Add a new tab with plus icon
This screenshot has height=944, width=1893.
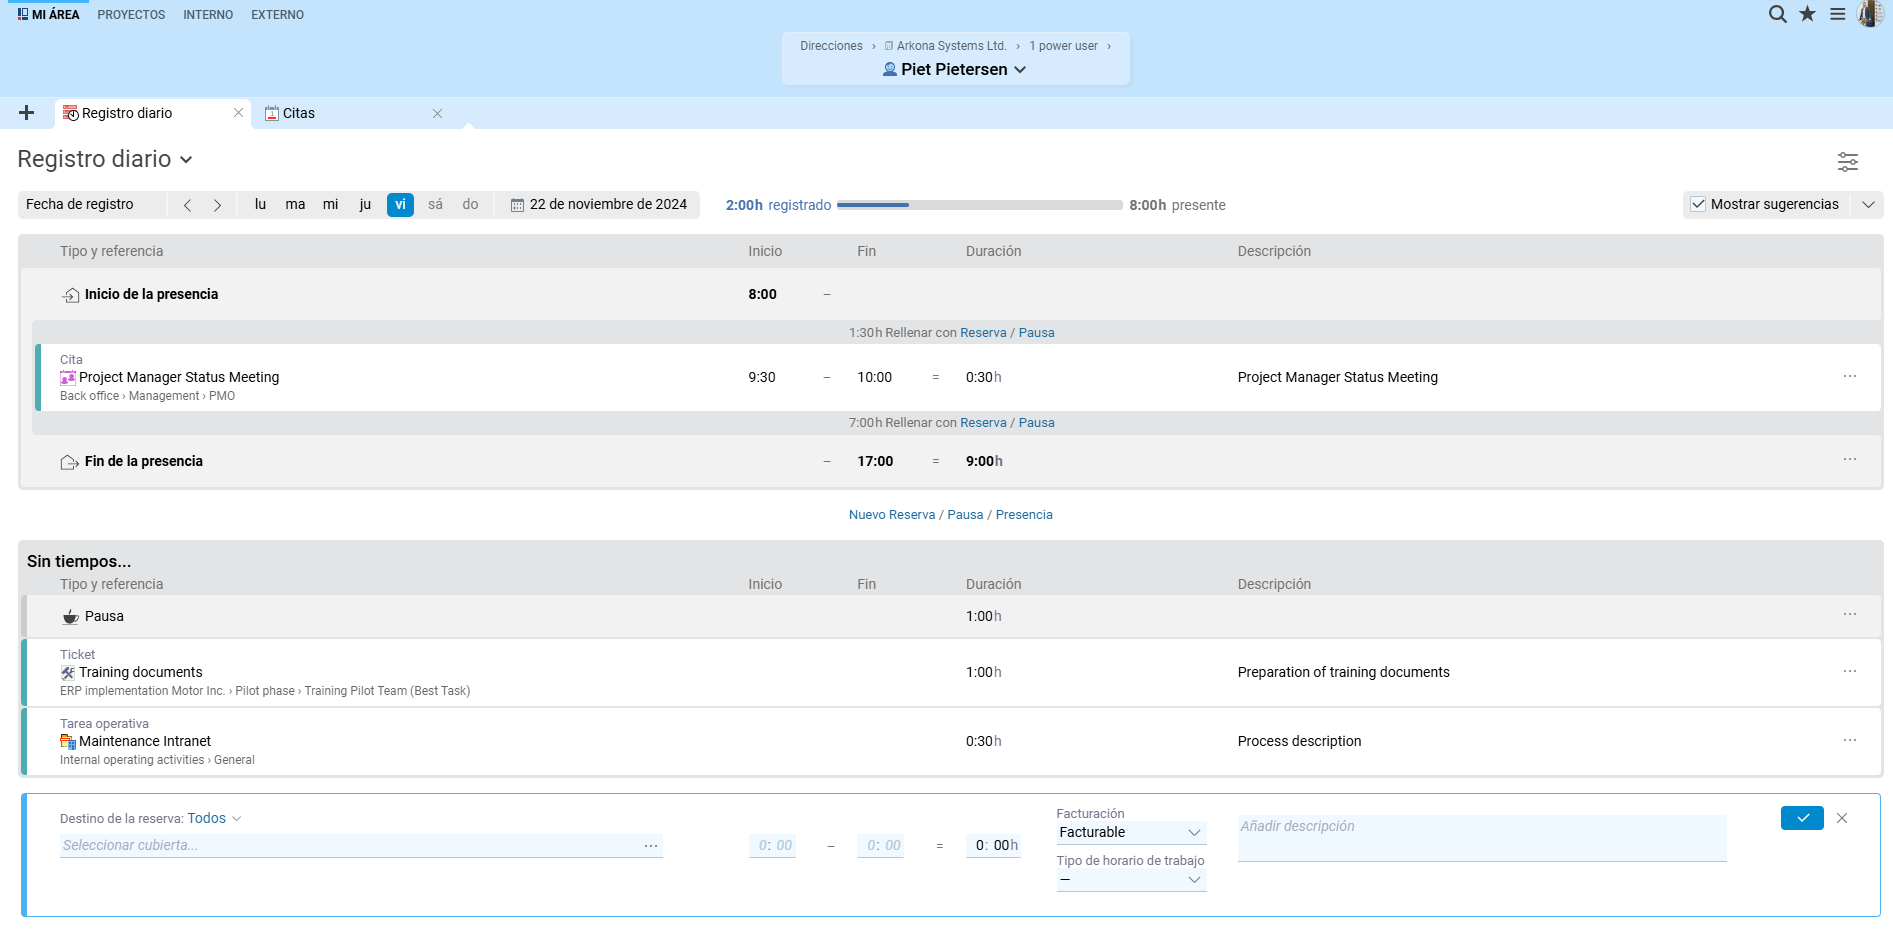(x=27, y=113)
